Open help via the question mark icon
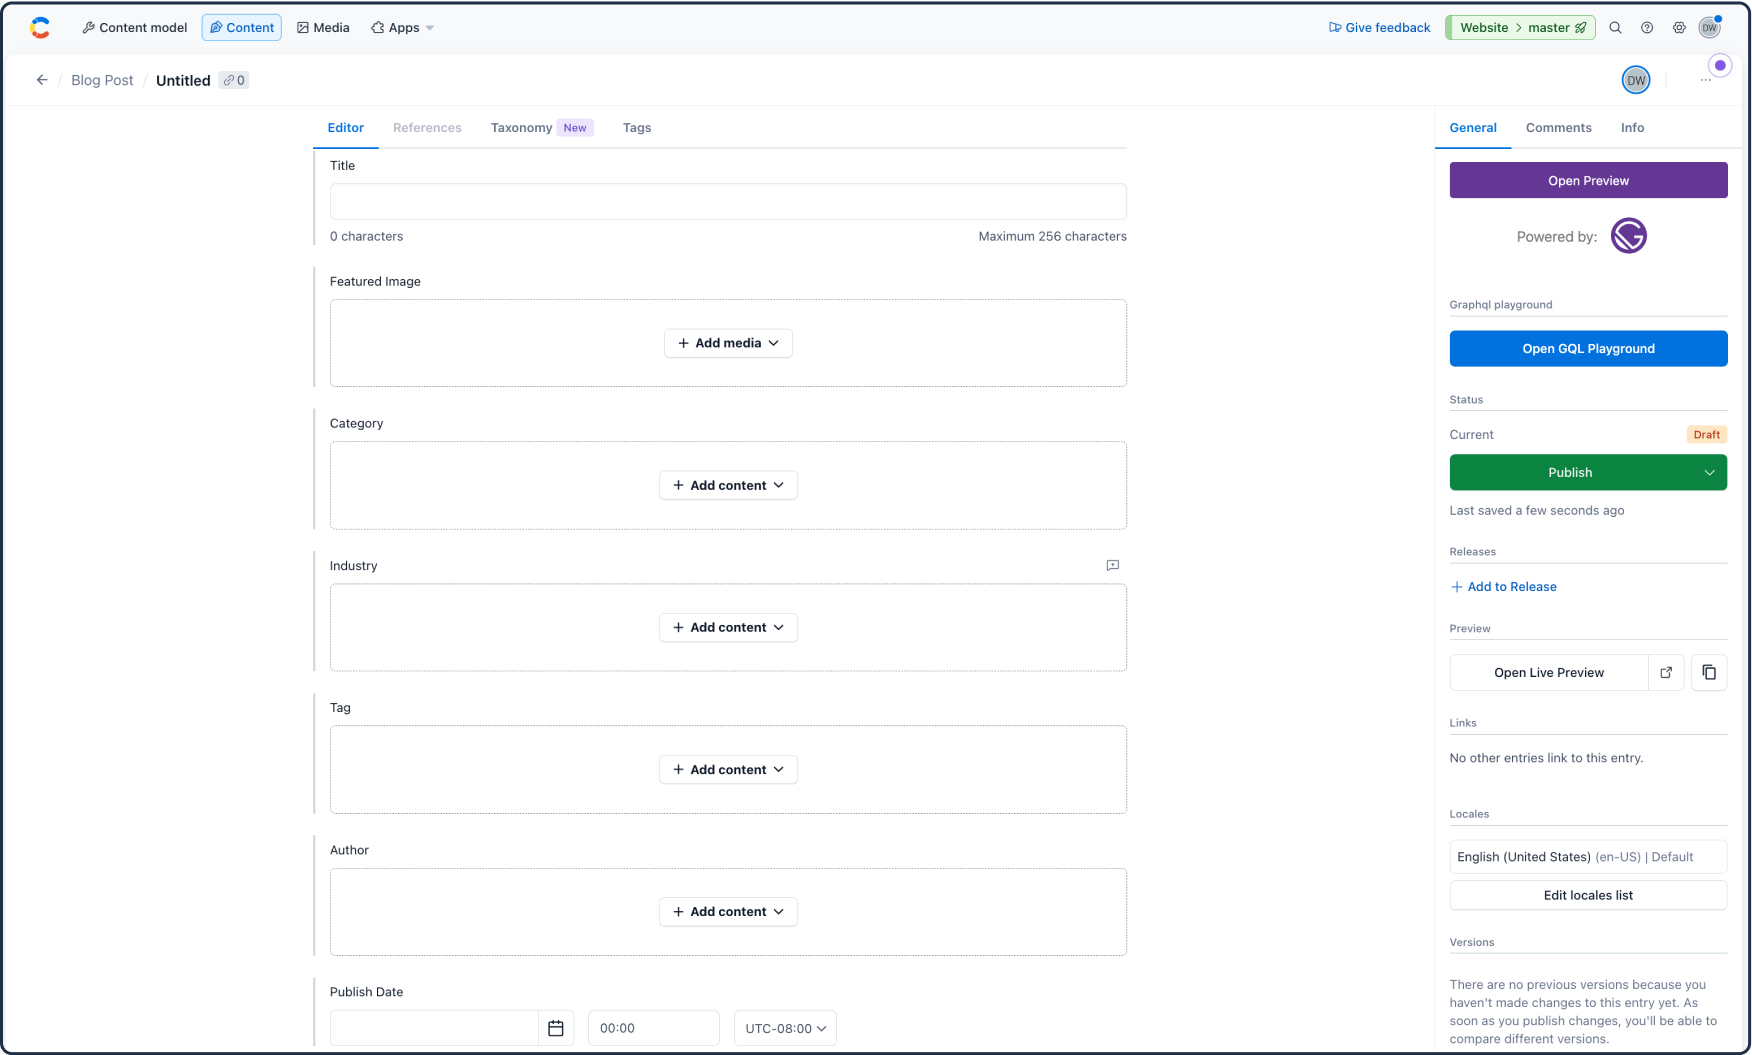This screenshot has width=1752, height=1055. pos(1647,27)
